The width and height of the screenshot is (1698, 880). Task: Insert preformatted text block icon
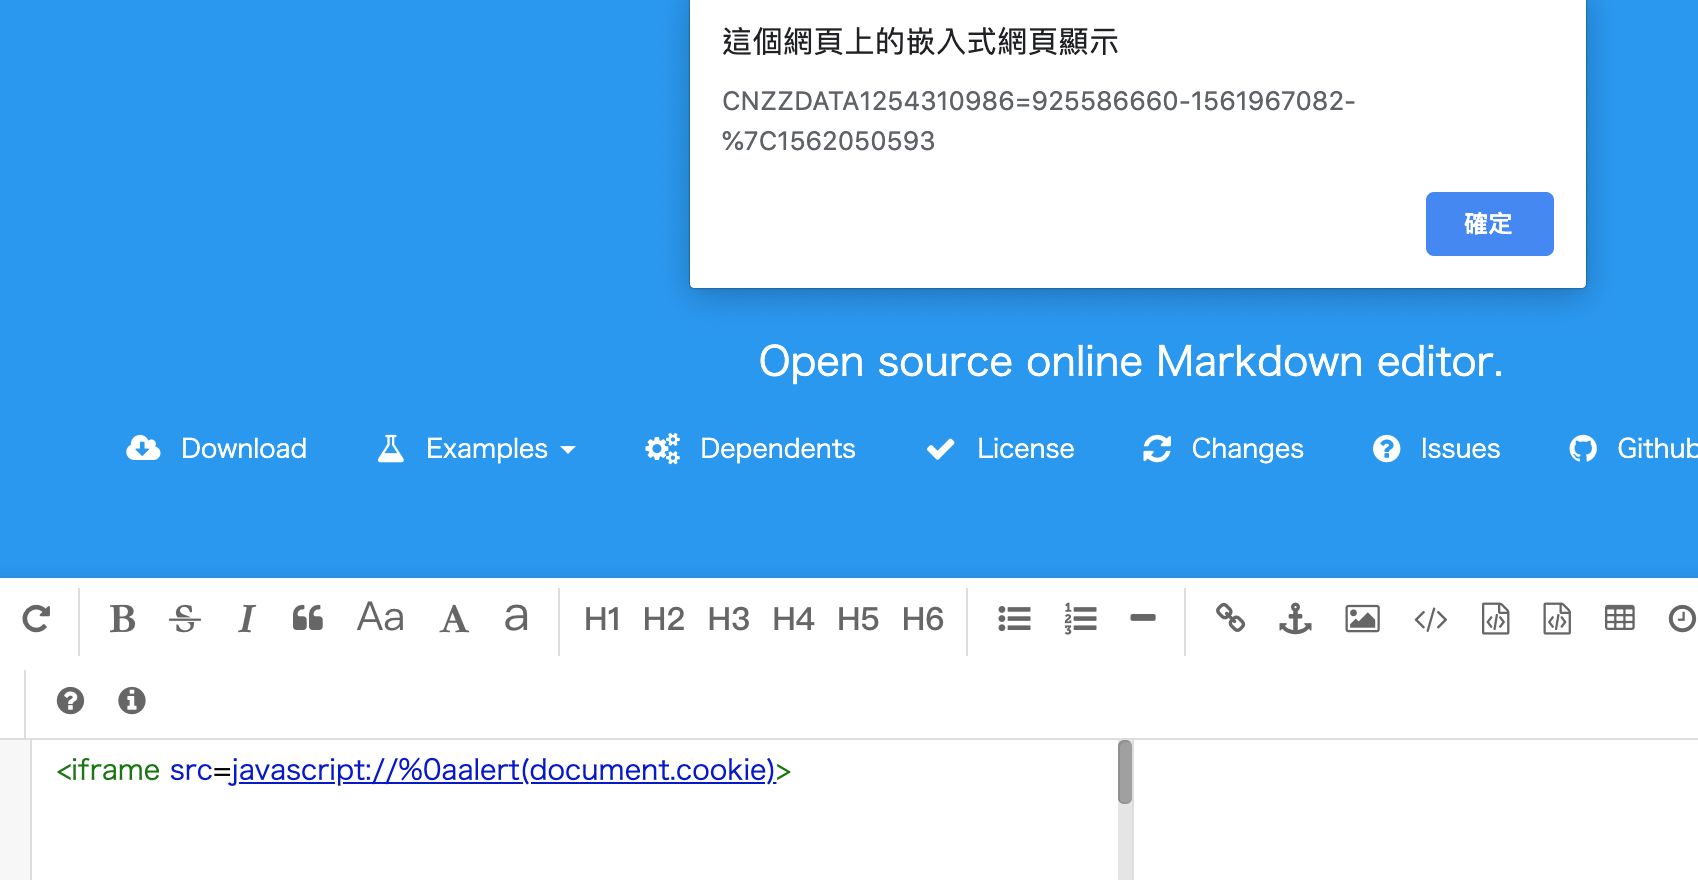point(1495,619)
